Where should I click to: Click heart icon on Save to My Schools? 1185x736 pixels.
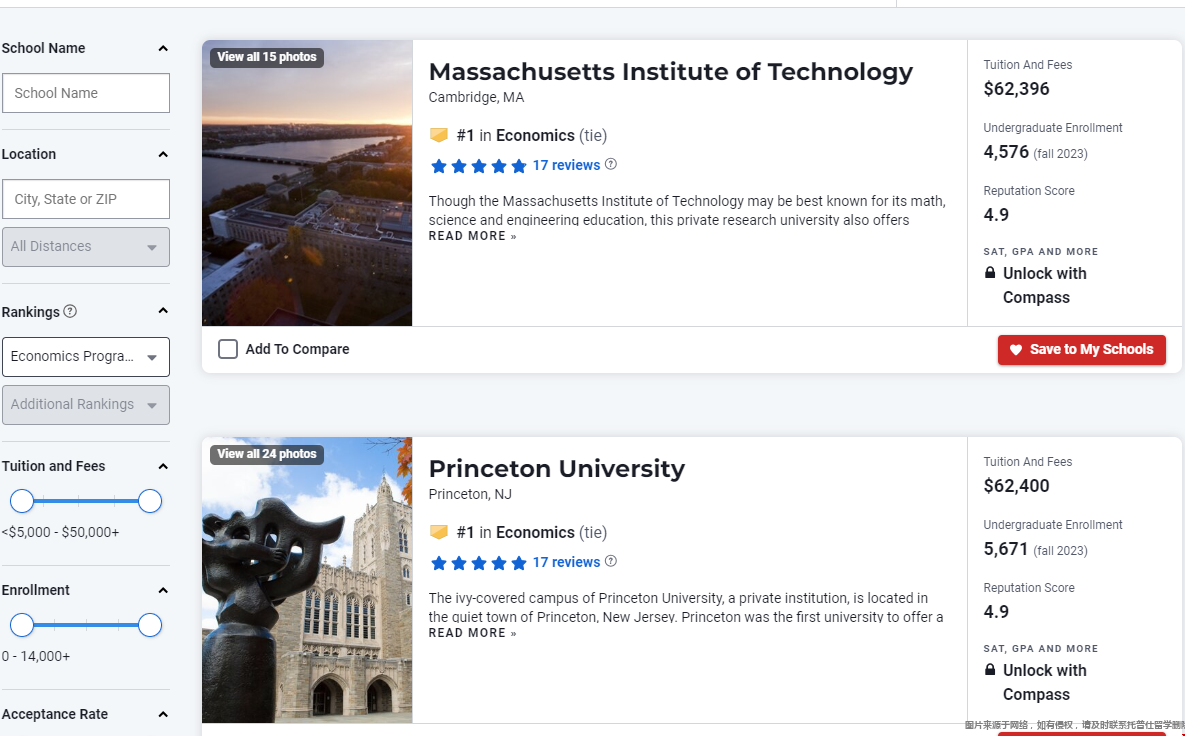click(1016, 350)
